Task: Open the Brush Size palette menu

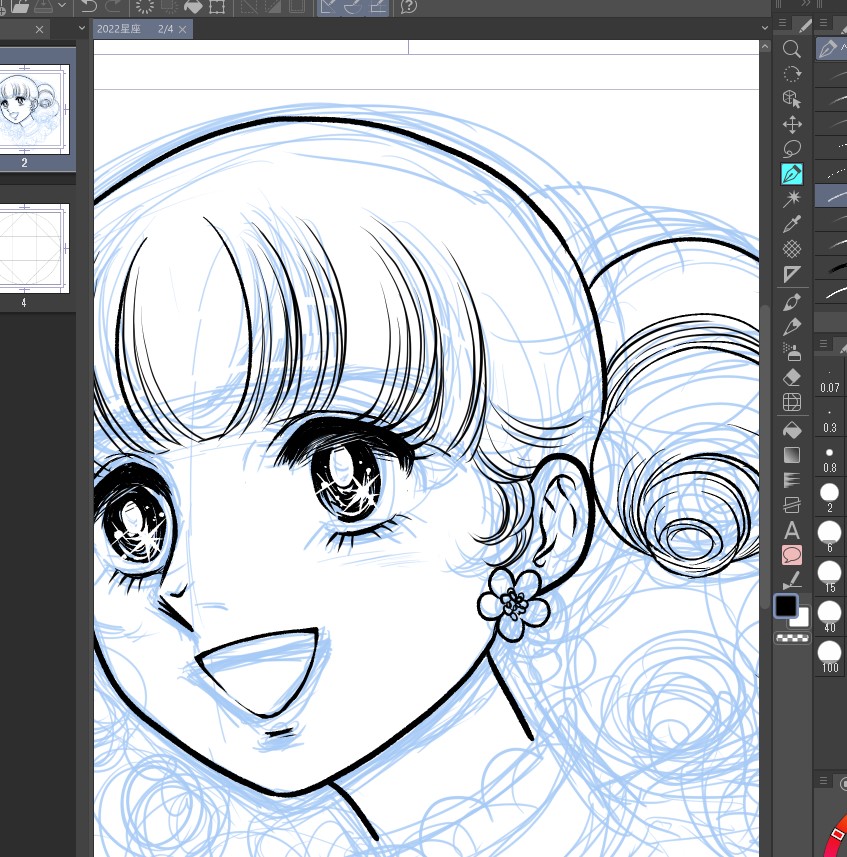Action: [824, 343]
